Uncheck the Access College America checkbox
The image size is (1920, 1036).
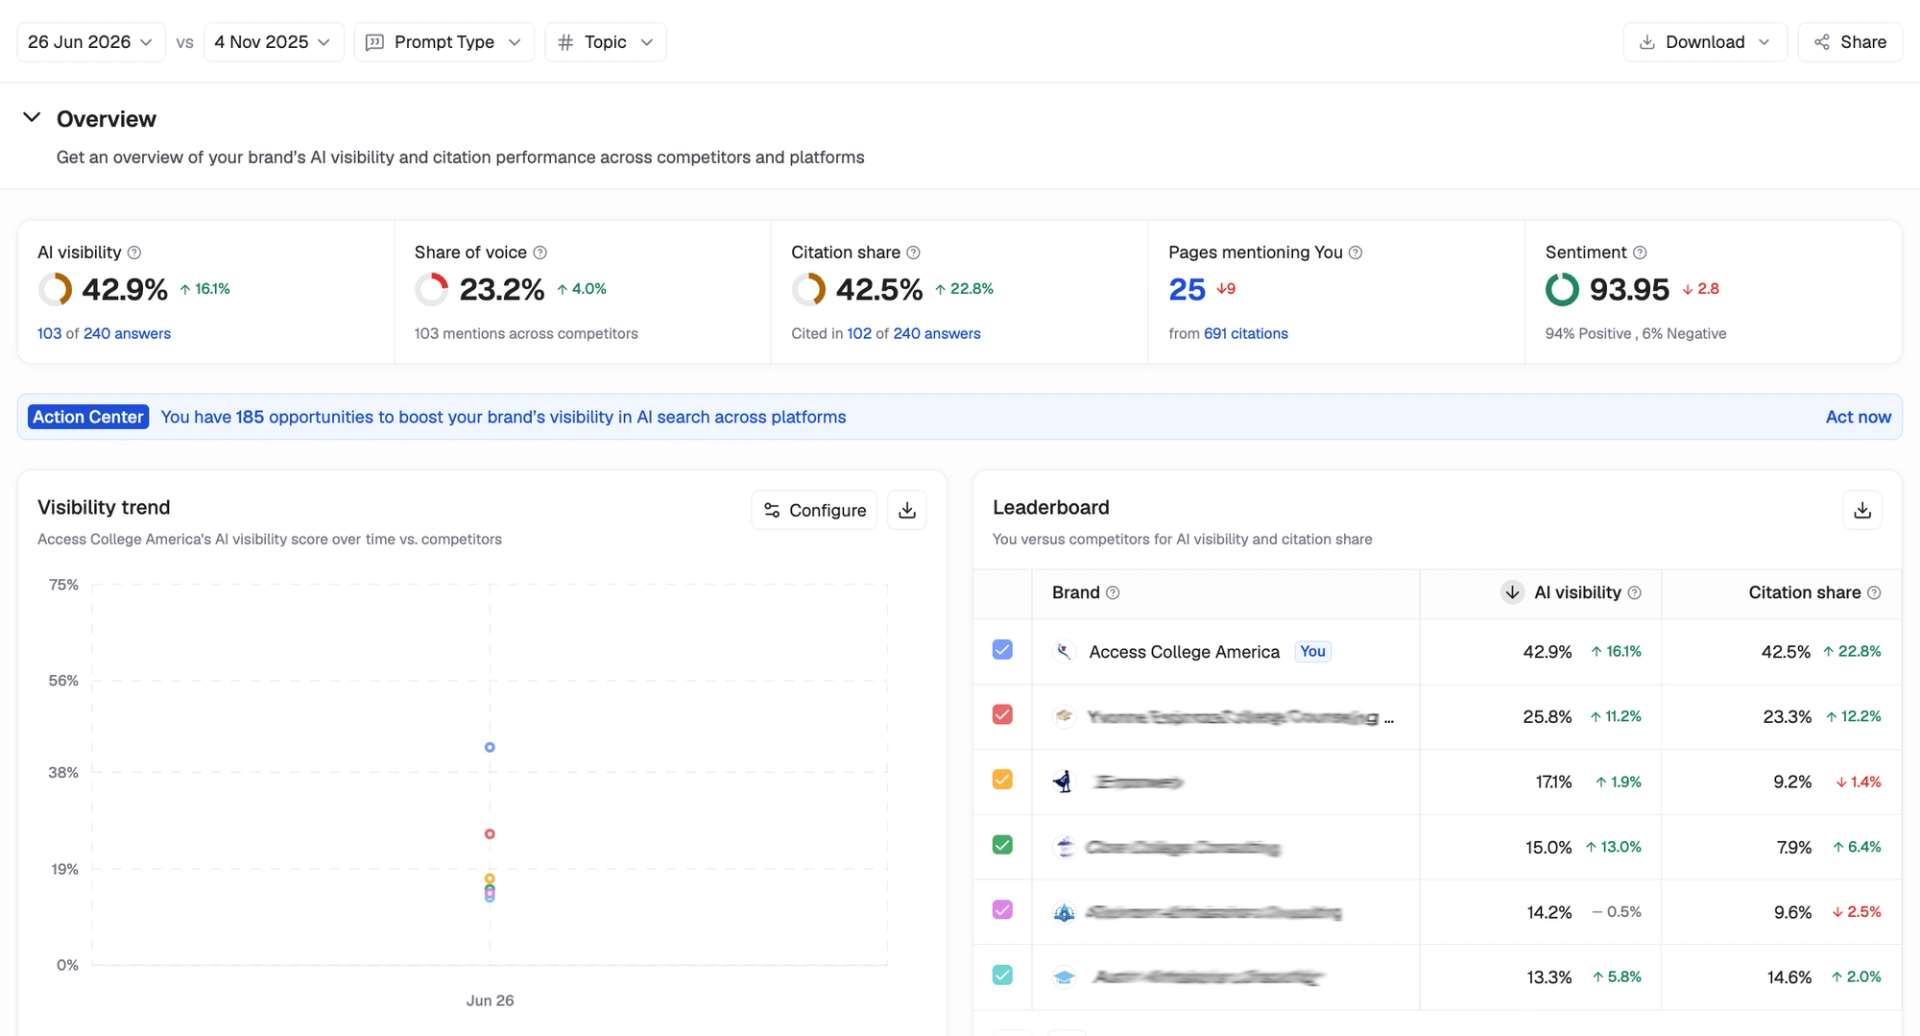[x=1002, y=650]
